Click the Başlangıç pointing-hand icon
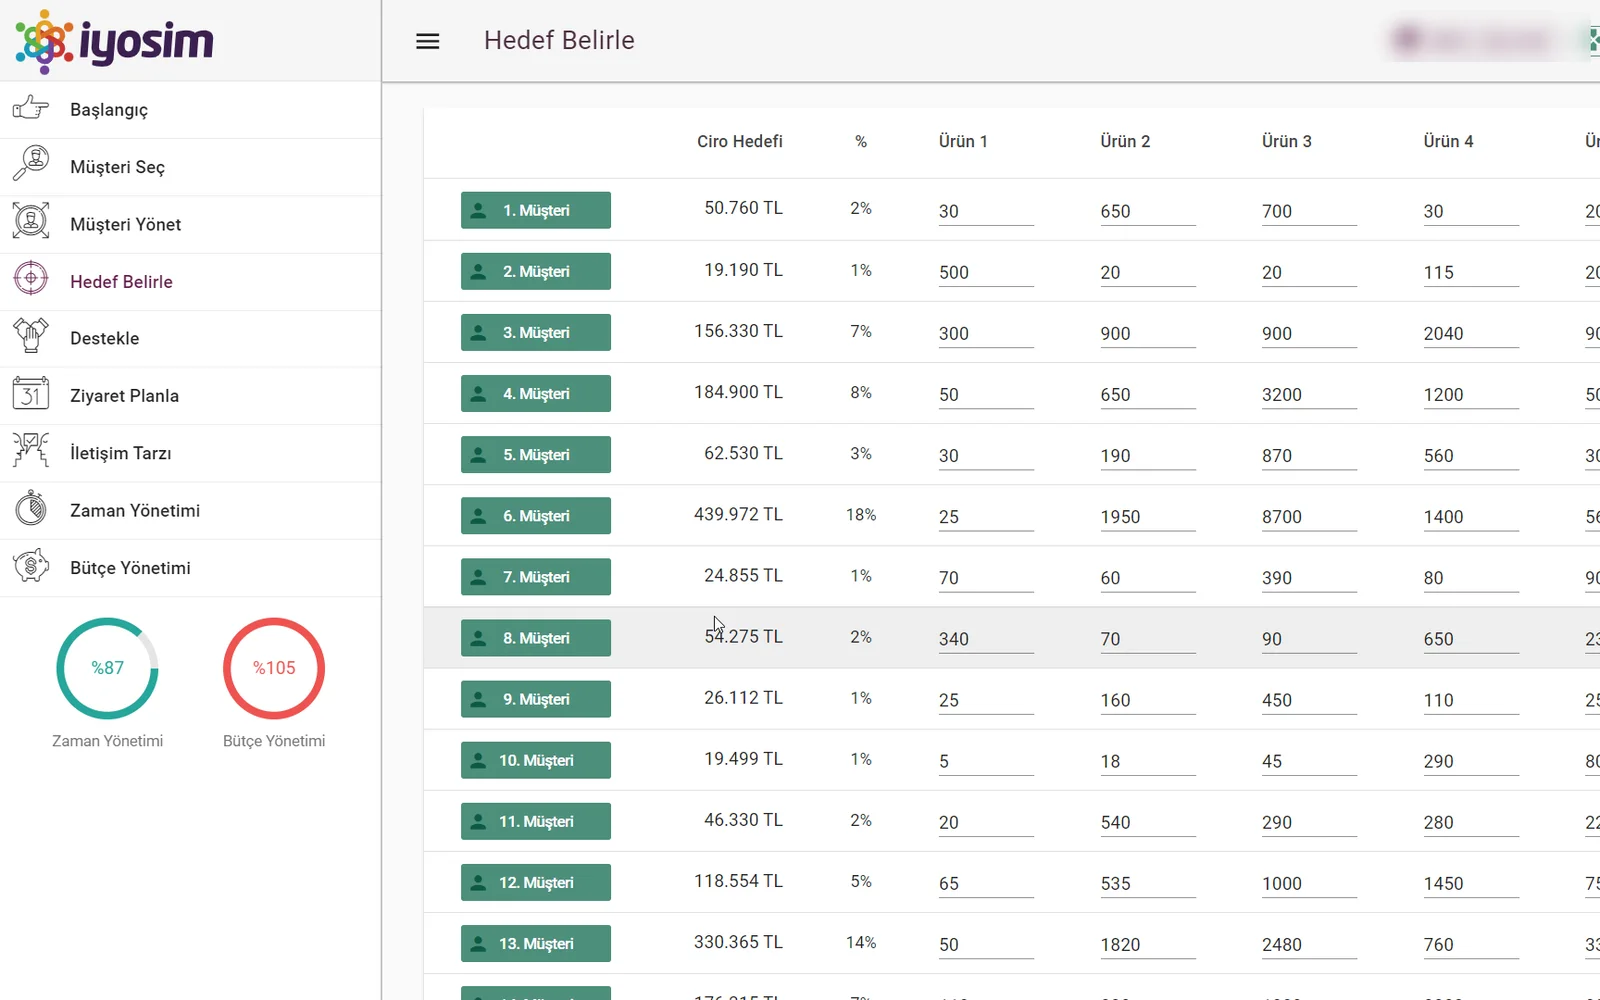The image size is (1600, 1000). 31,108
